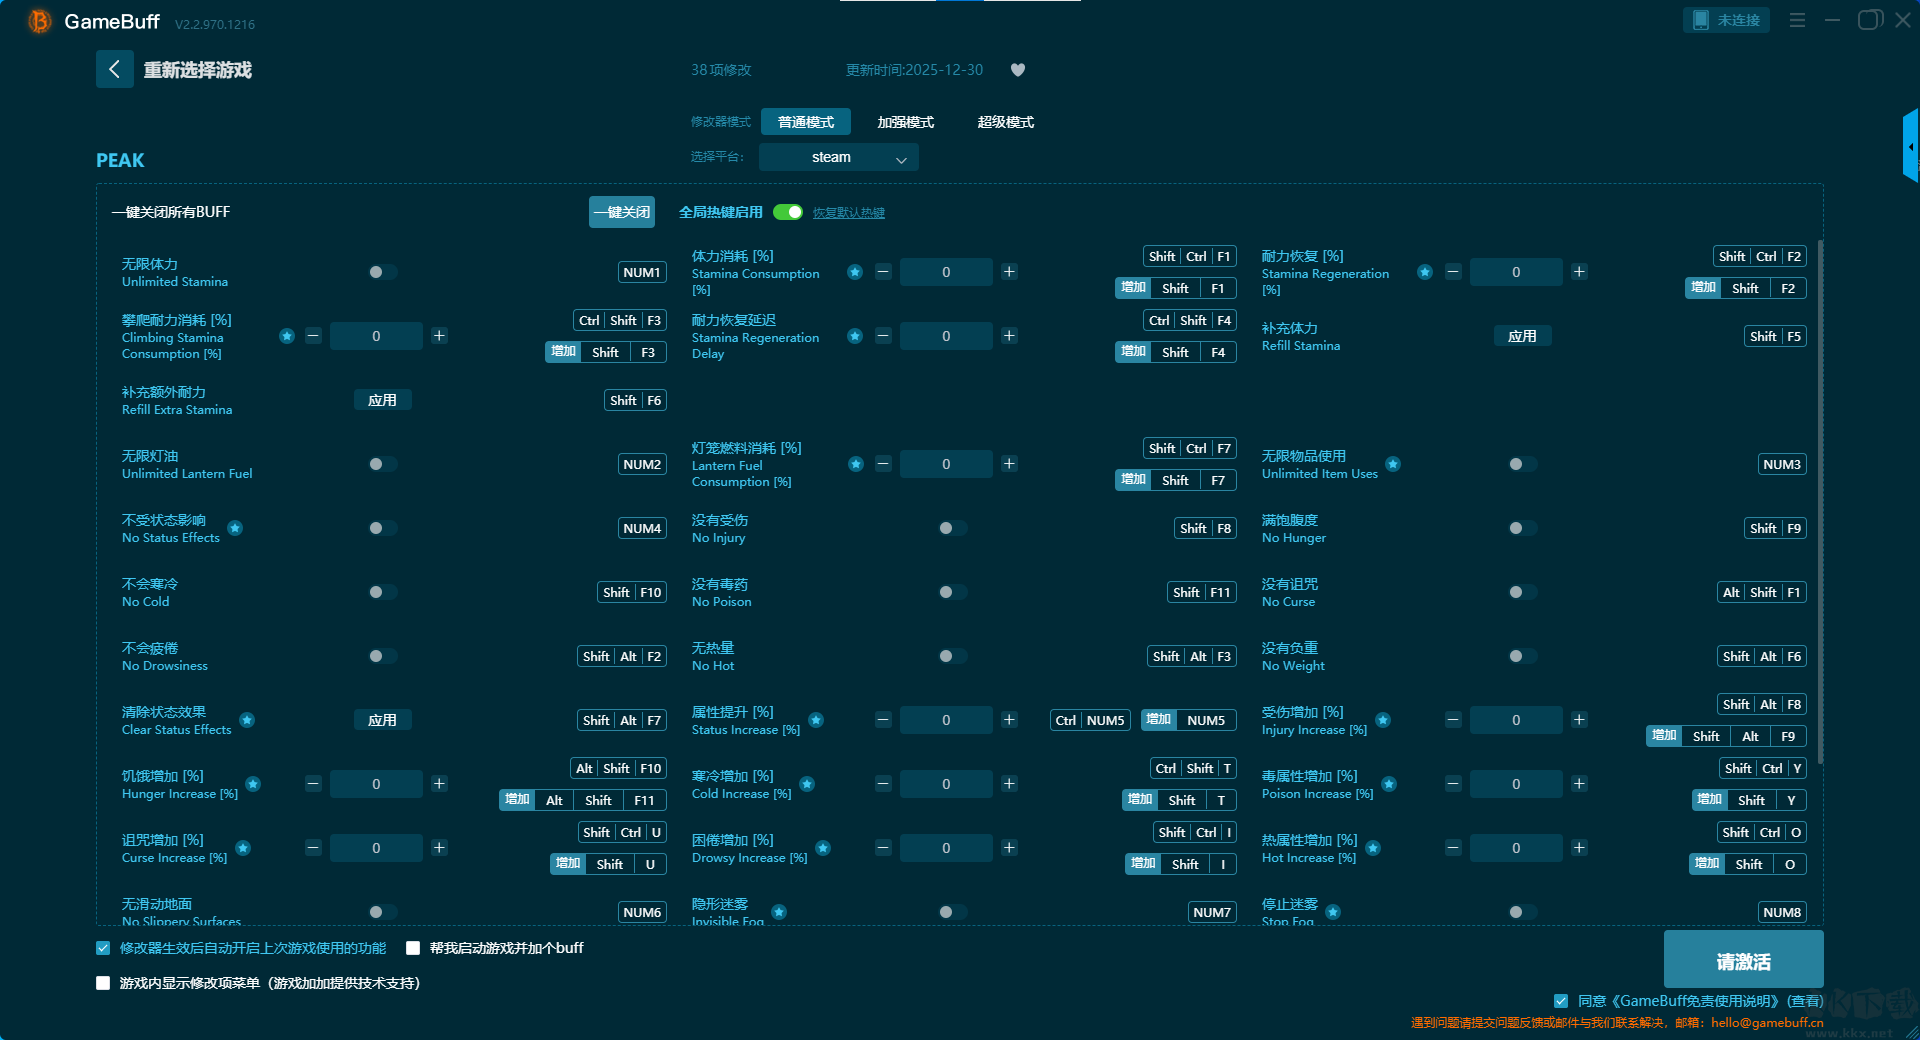Viewport: 1920px width, 1040px height.
Task: Click the star icon for Status Increase
Action: coord(816,720)
